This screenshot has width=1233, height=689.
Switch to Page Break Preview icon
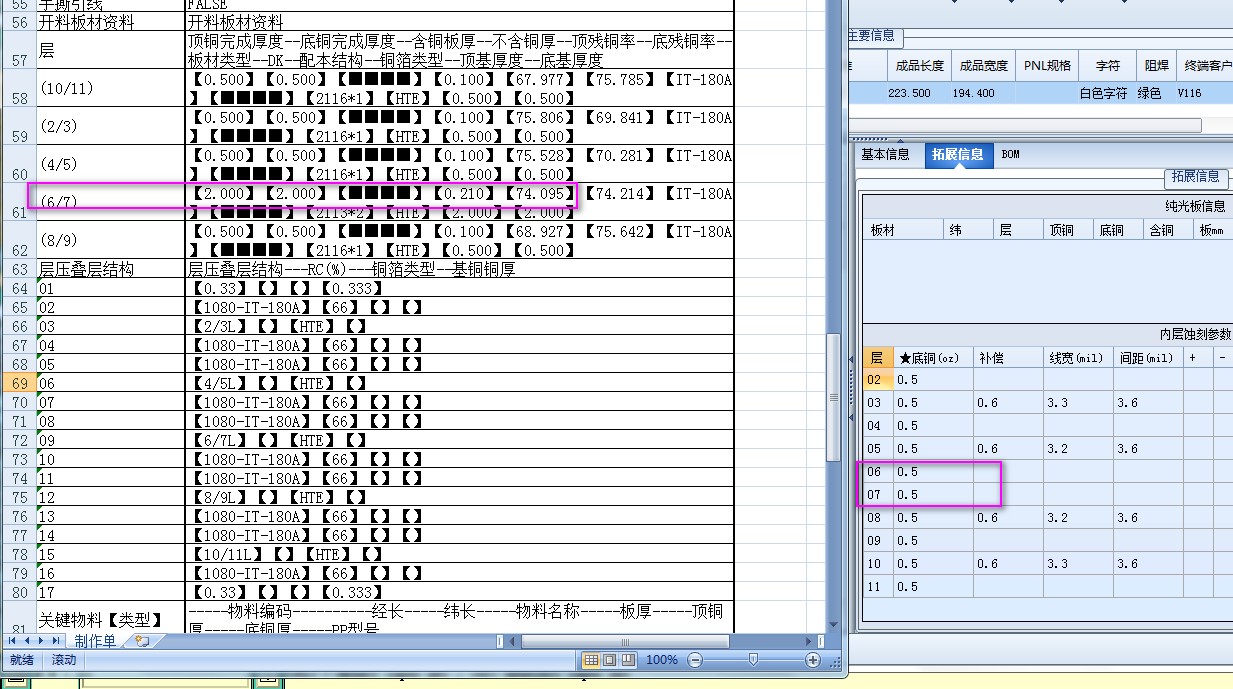(x=628, y=660)
